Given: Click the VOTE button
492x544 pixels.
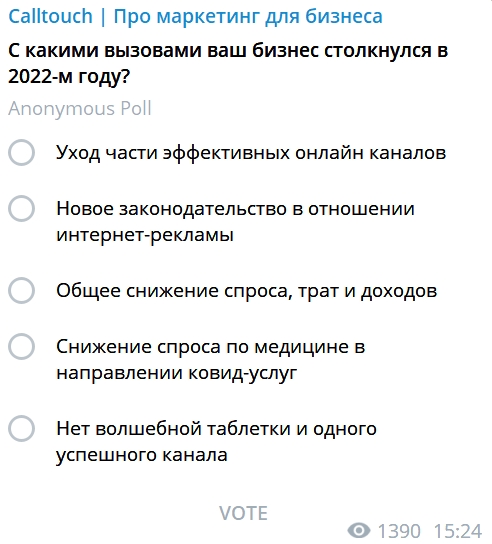Looking at the screenshot, I should [244, 513].
